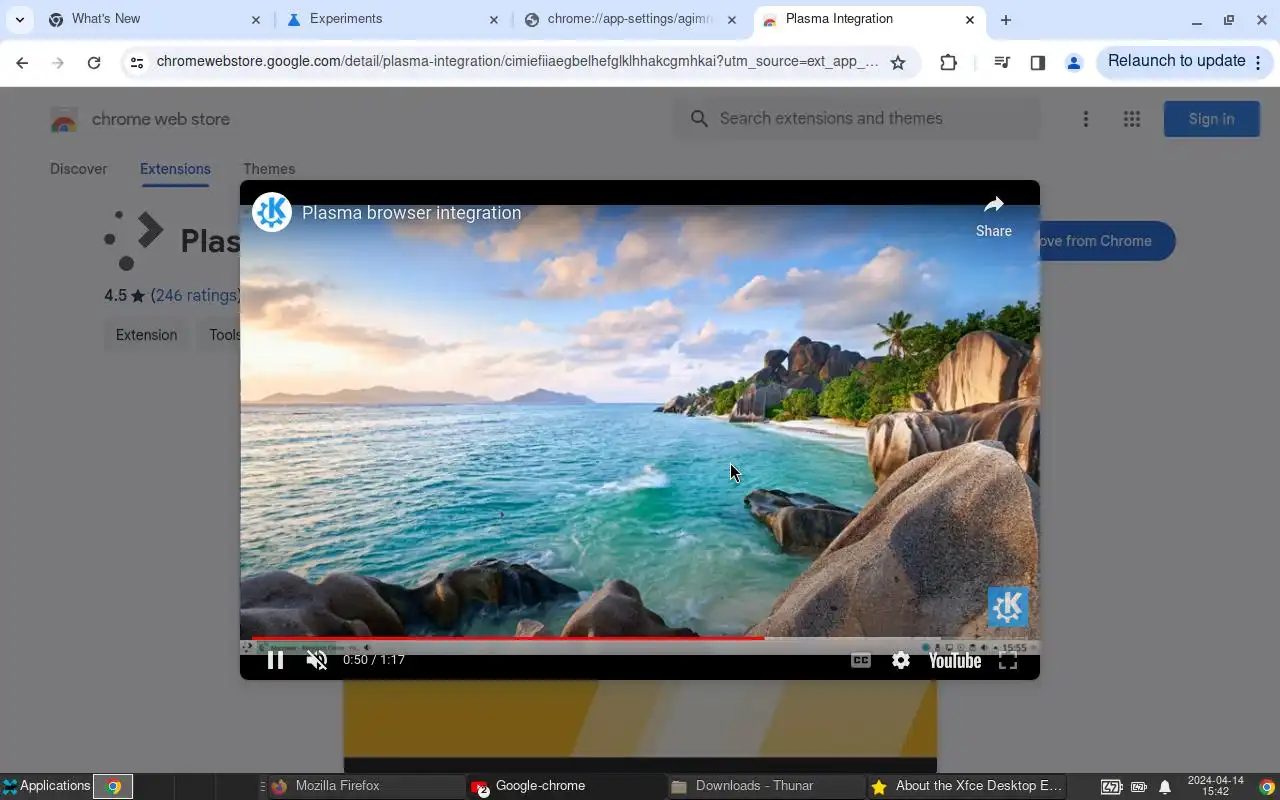Switch to Mozilla Firefox in taskbar
Viewport: 1280px width, 800px height.
pos(364,786)
